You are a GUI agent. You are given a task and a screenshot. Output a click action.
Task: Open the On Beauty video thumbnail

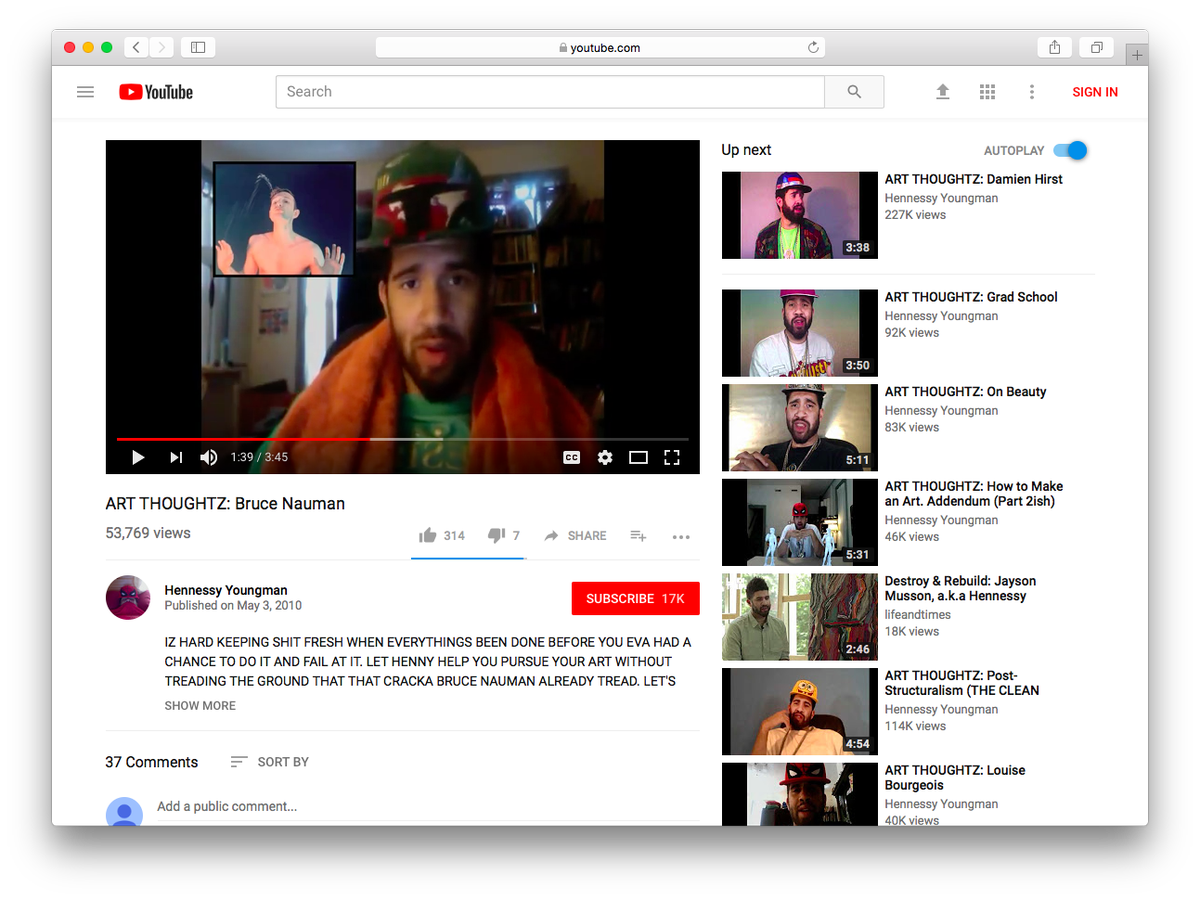(x=800, y=428)
